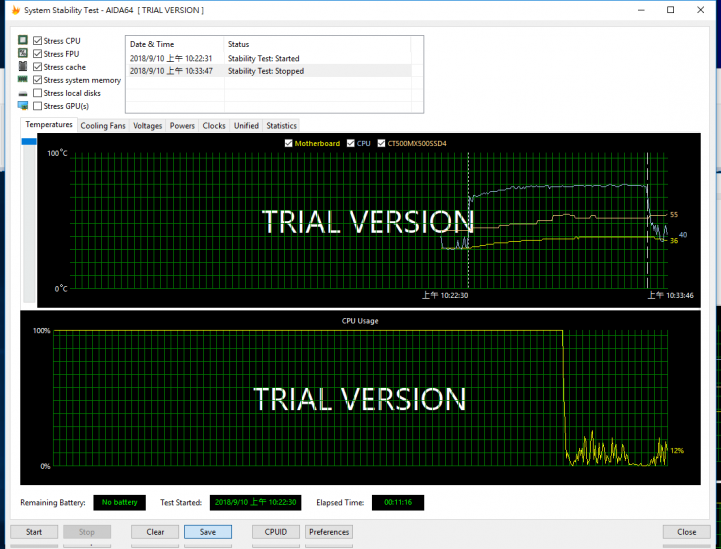Screen dimensions: 721x549
Task: Click the 10:33:46 time marker on graph
Action: point(670,295)
